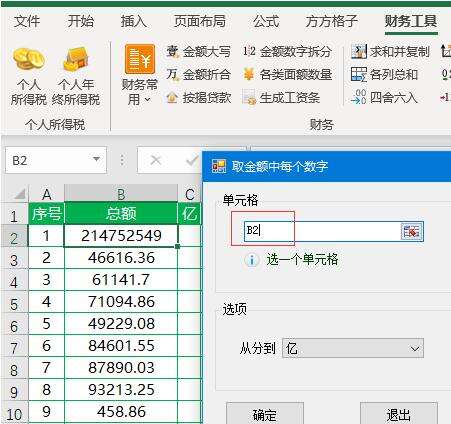The image size is (451, 424).
Task: Click the cell range picker icon in dialog
Action: [412, 231]
